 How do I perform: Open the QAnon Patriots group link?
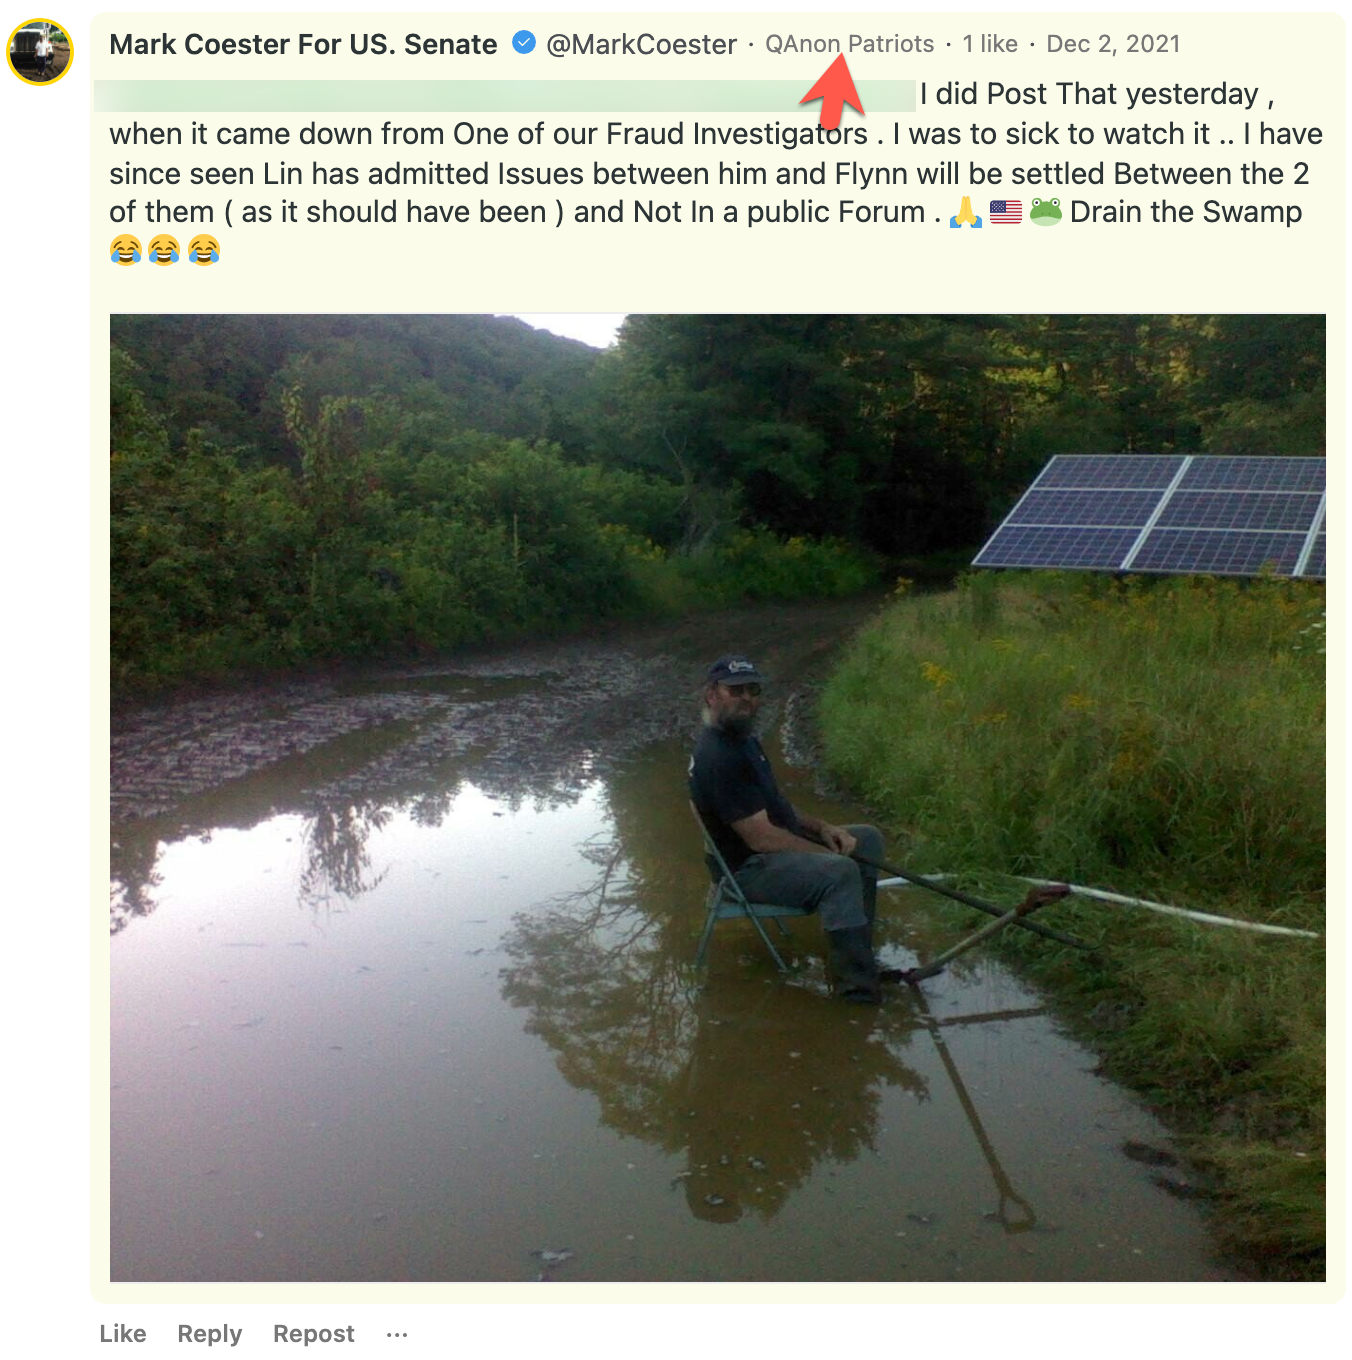pos(849,44)
